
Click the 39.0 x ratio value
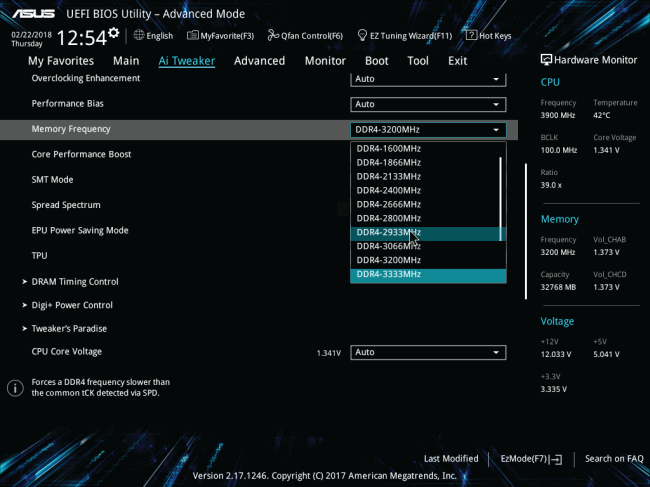coord(551,185)
